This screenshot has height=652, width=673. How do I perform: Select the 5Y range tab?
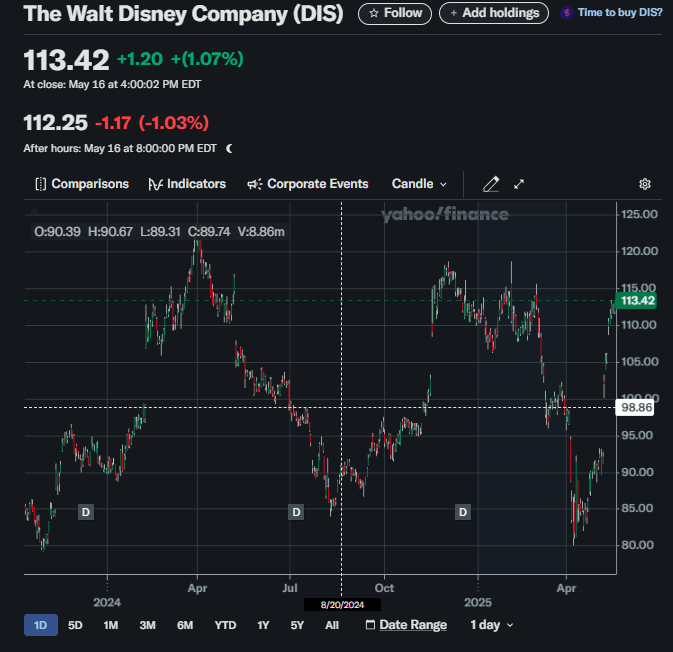pyautogui.click(x=297, y=625)
